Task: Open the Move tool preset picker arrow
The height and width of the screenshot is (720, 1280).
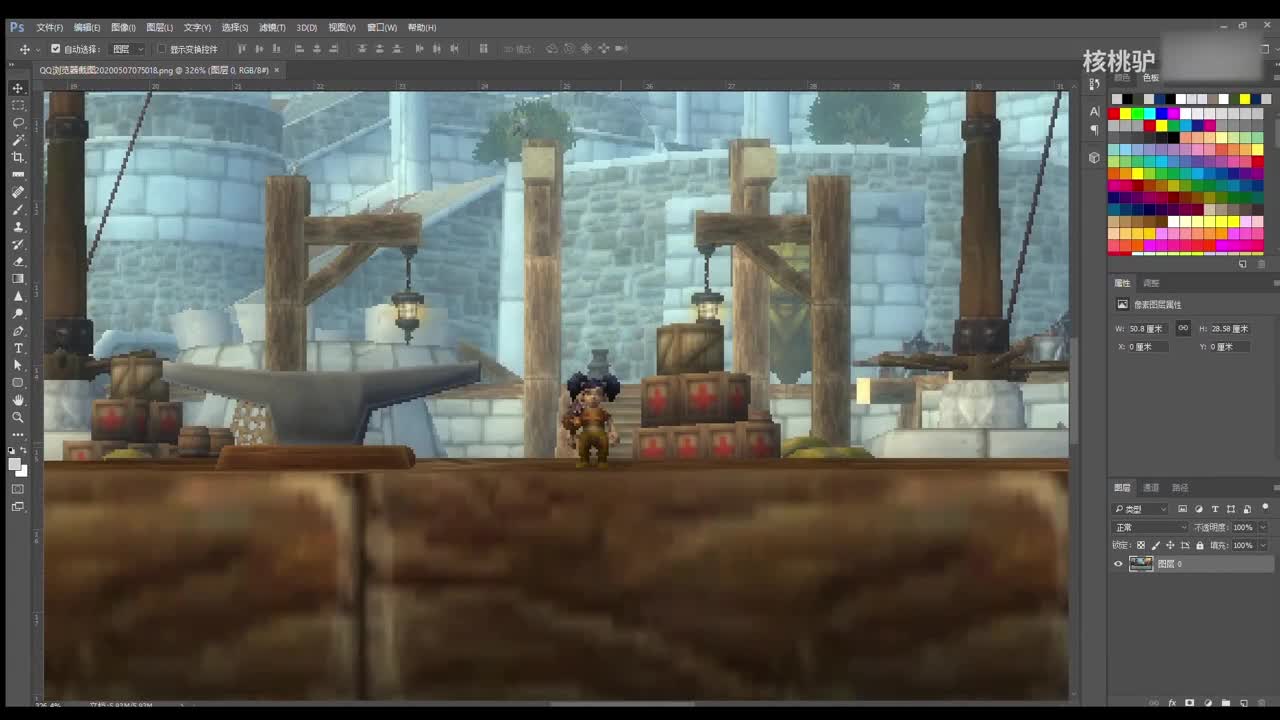Action: point(38,49)
